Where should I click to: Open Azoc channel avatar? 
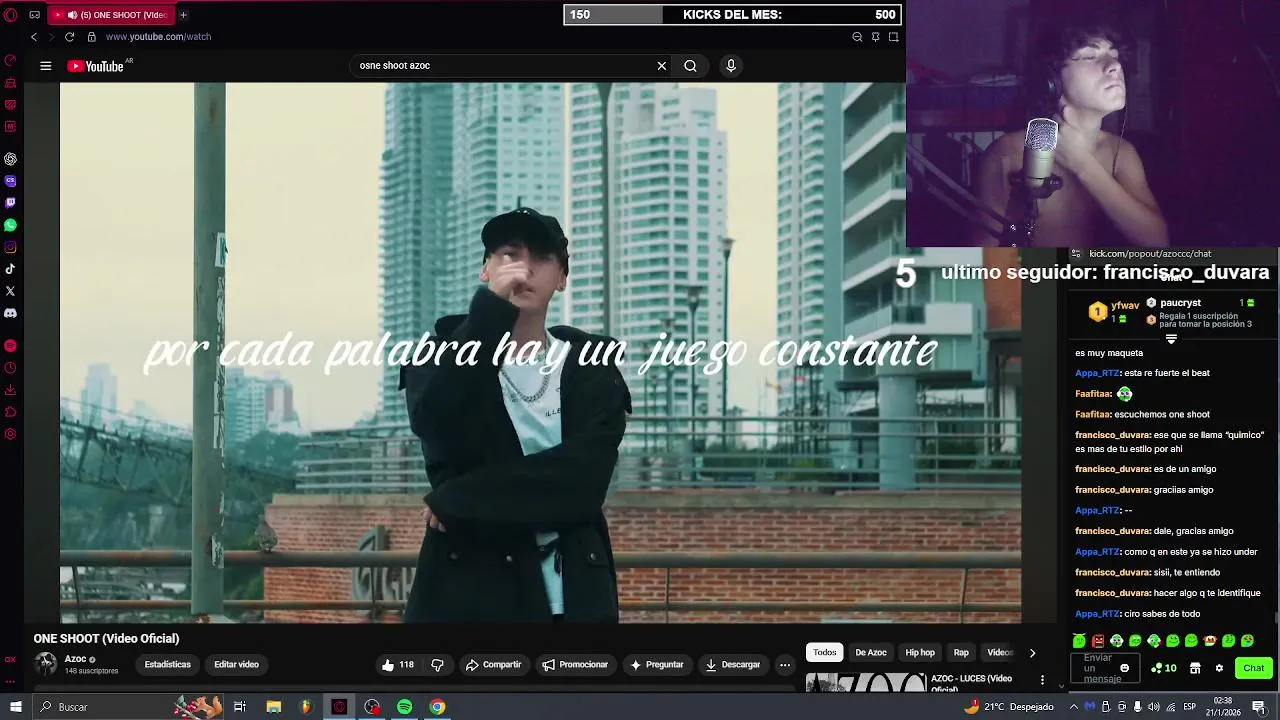(x=46, y=665)
